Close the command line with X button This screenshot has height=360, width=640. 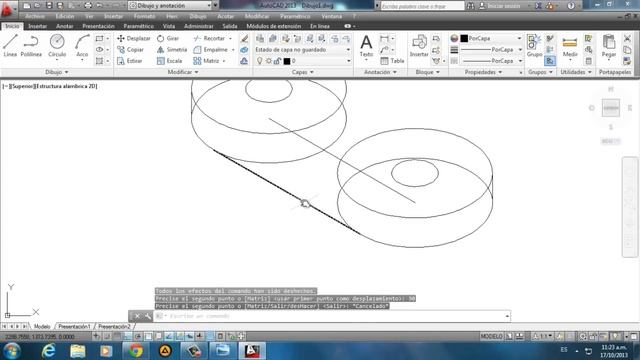pos(137,316)
